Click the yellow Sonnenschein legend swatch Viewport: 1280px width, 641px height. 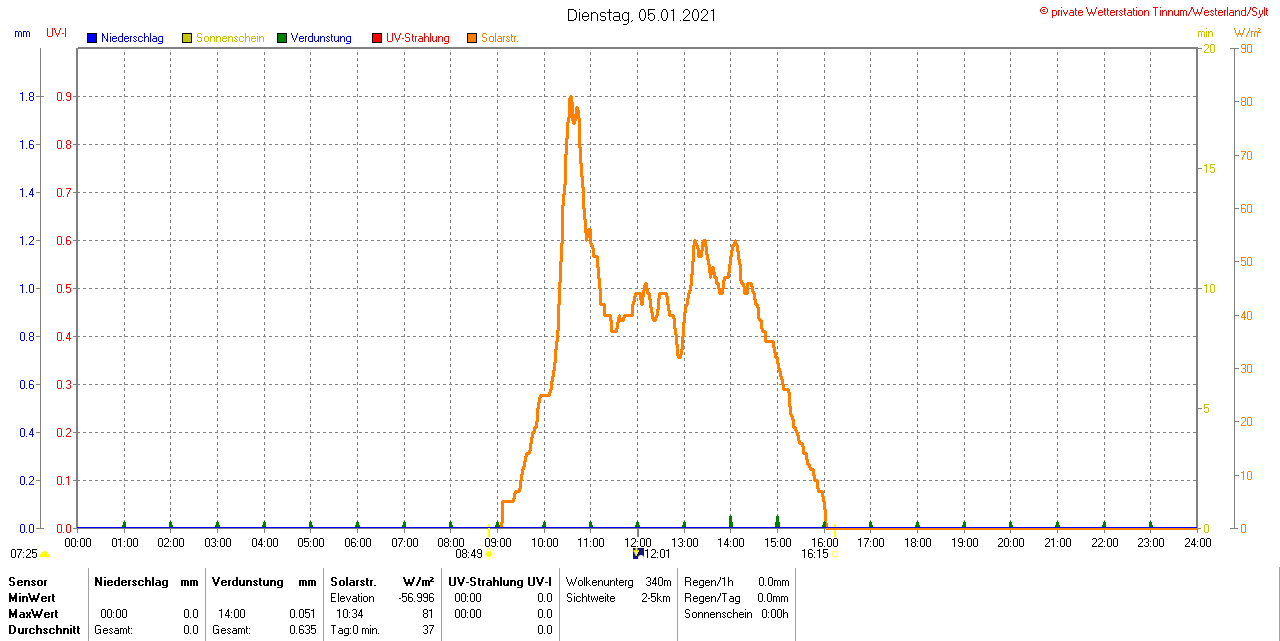tap(187, 38)
